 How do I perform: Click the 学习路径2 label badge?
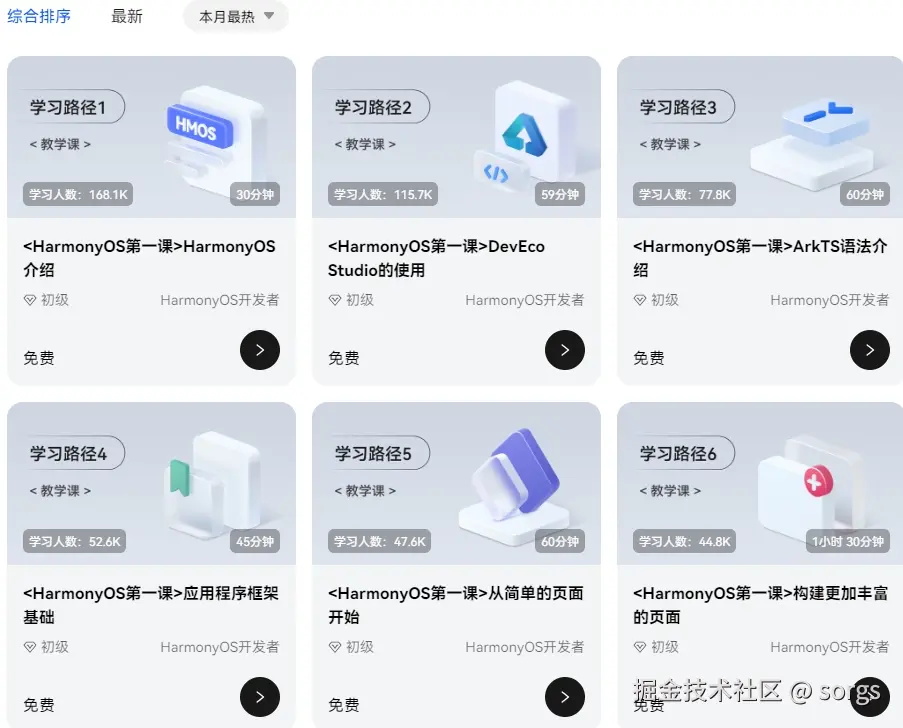tap(376, 107)
